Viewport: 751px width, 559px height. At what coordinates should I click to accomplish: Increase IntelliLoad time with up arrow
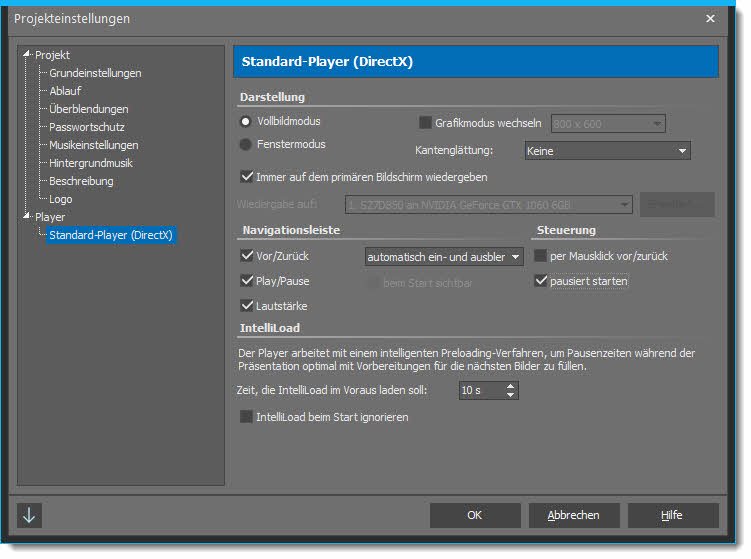coord(511,385)
